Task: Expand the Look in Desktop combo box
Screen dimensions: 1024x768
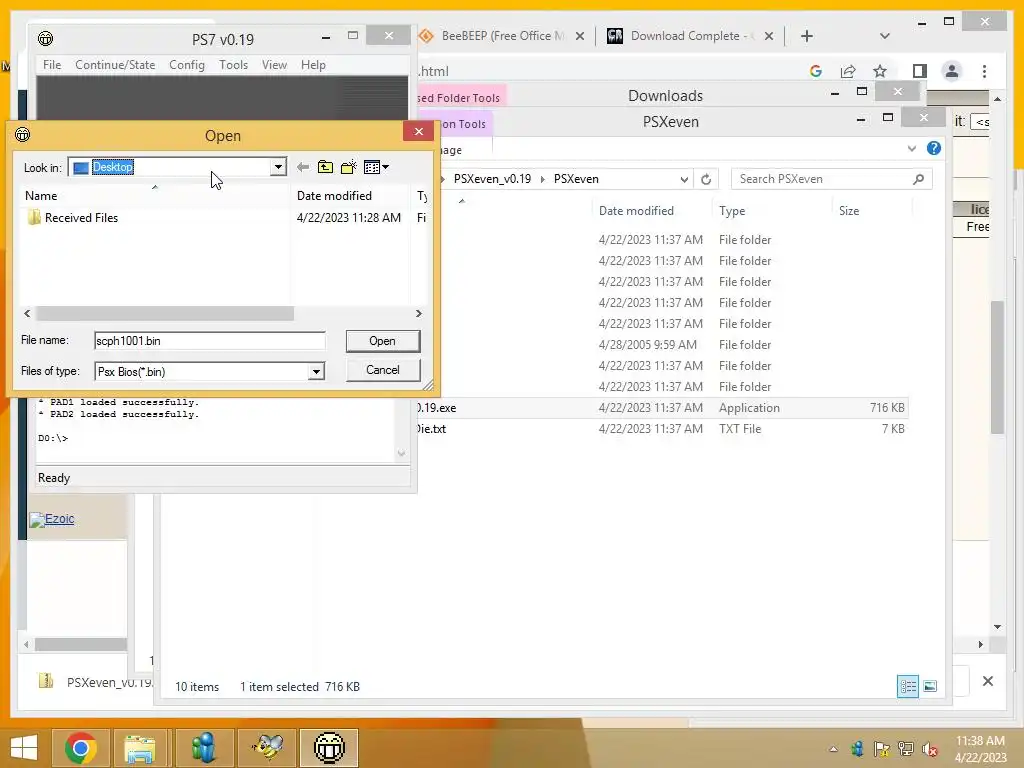Action: tap(278, 167)
